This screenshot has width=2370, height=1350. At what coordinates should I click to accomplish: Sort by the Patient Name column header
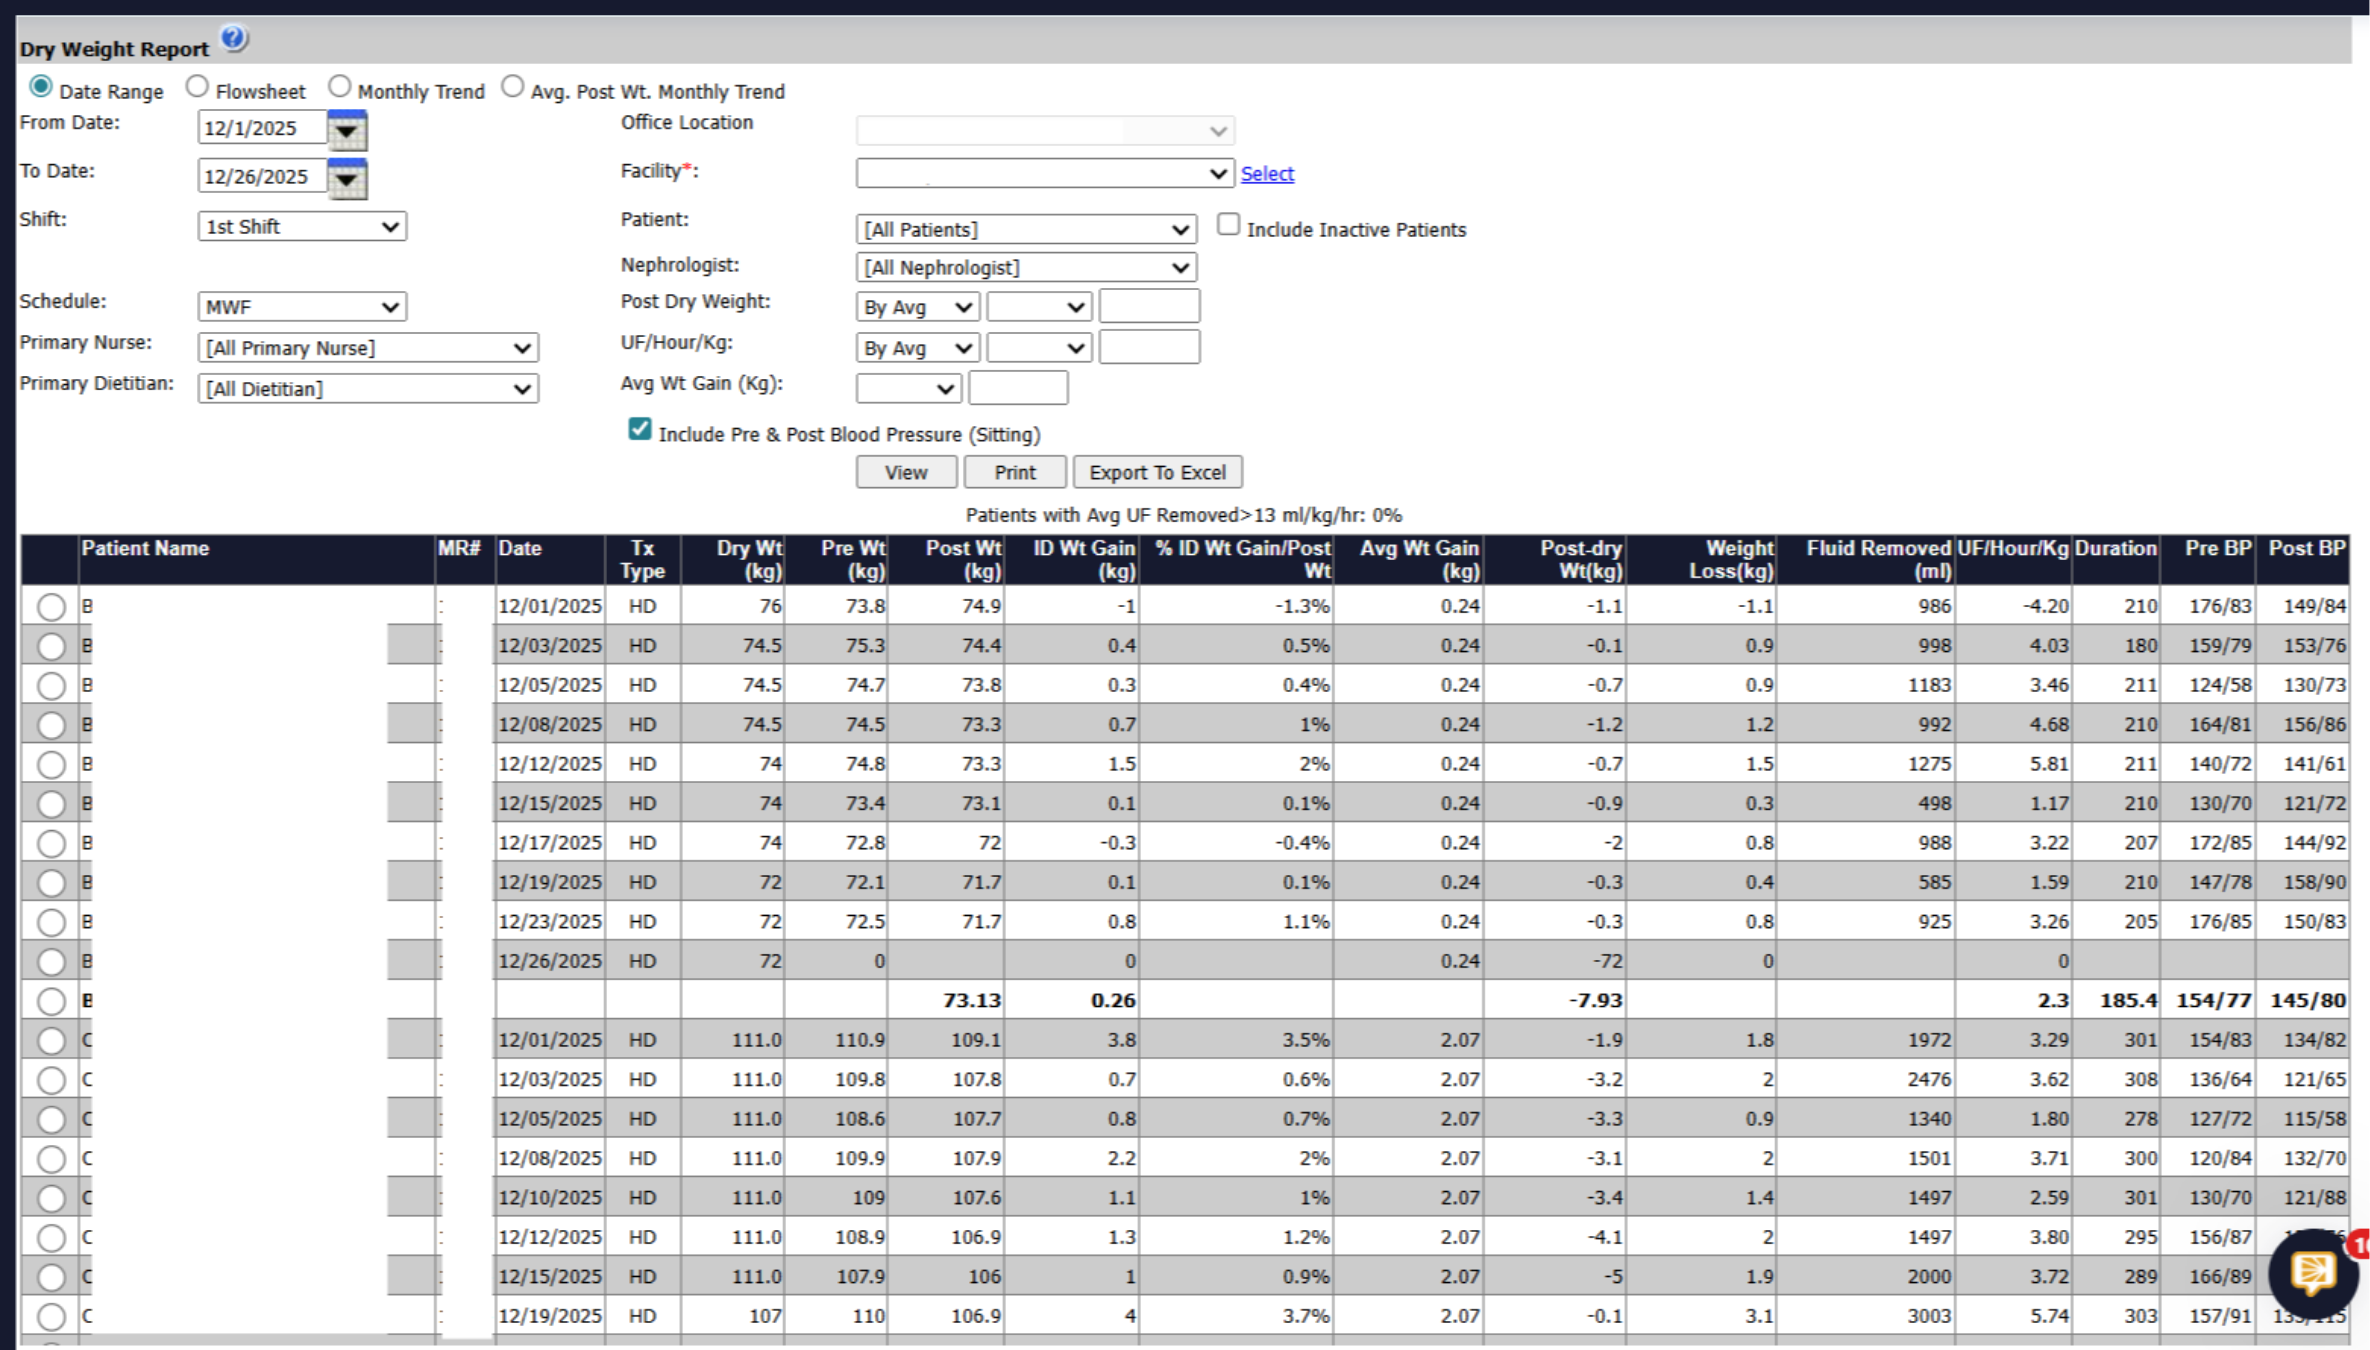pos(145,548)
